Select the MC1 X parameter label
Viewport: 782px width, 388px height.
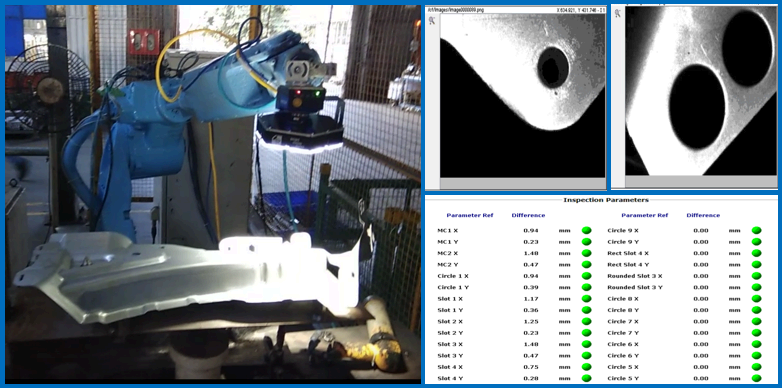pos(447,230)
